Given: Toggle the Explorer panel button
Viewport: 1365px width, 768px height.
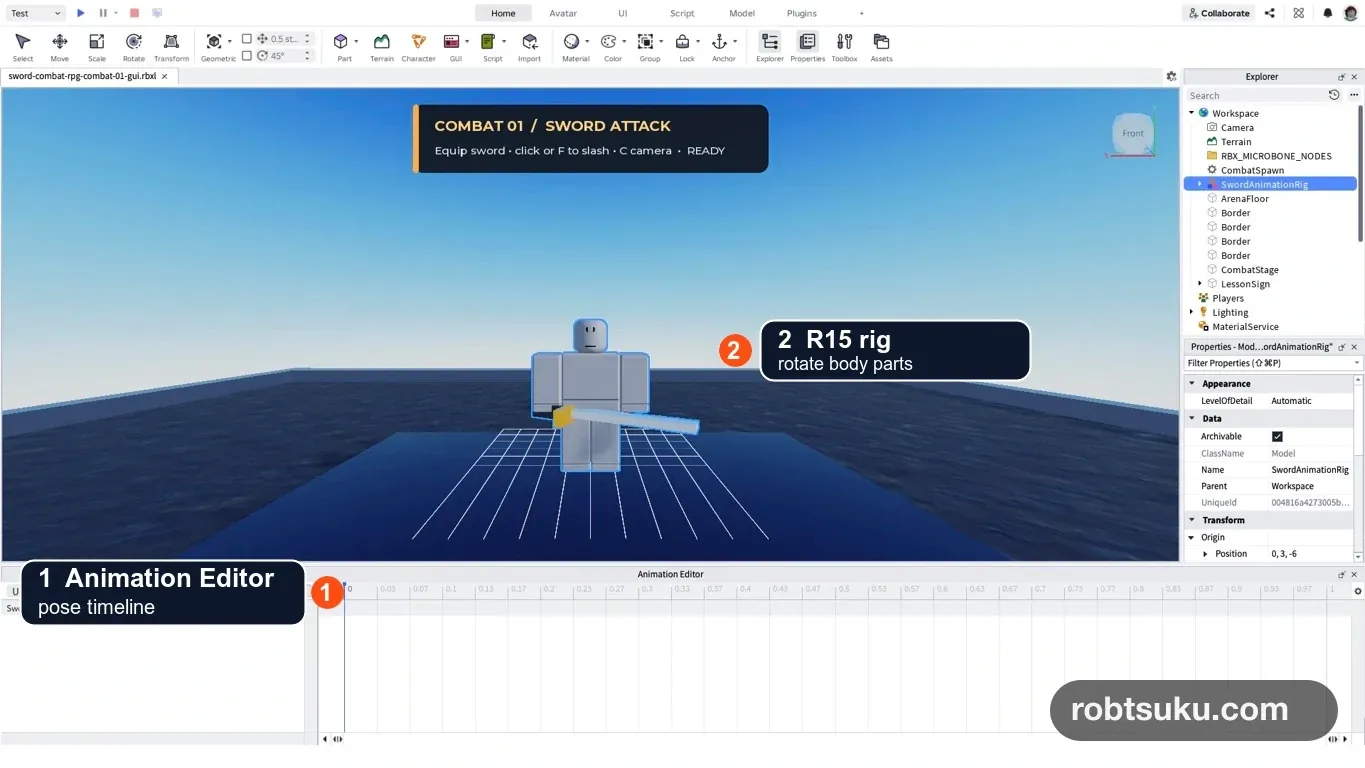Looking at the screenshot, I should pyautogui.click(x=770, y=46).
